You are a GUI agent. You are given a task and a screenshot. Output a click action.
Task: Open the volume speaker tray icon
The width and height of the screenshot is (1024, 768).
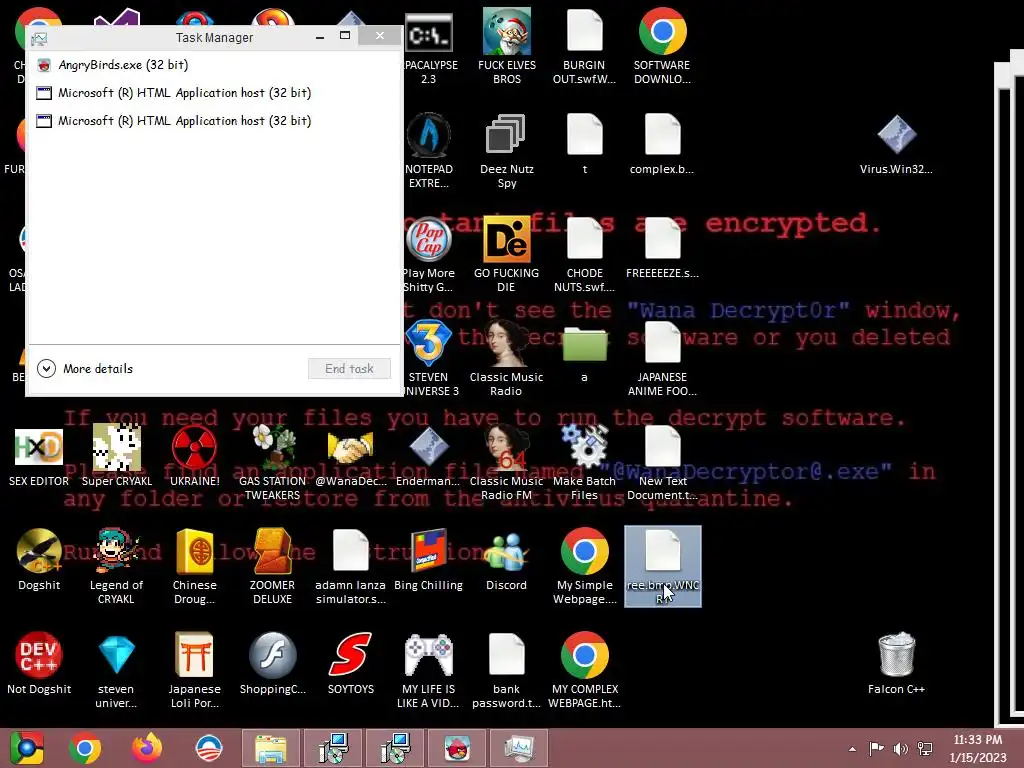[x=901, y=748]
